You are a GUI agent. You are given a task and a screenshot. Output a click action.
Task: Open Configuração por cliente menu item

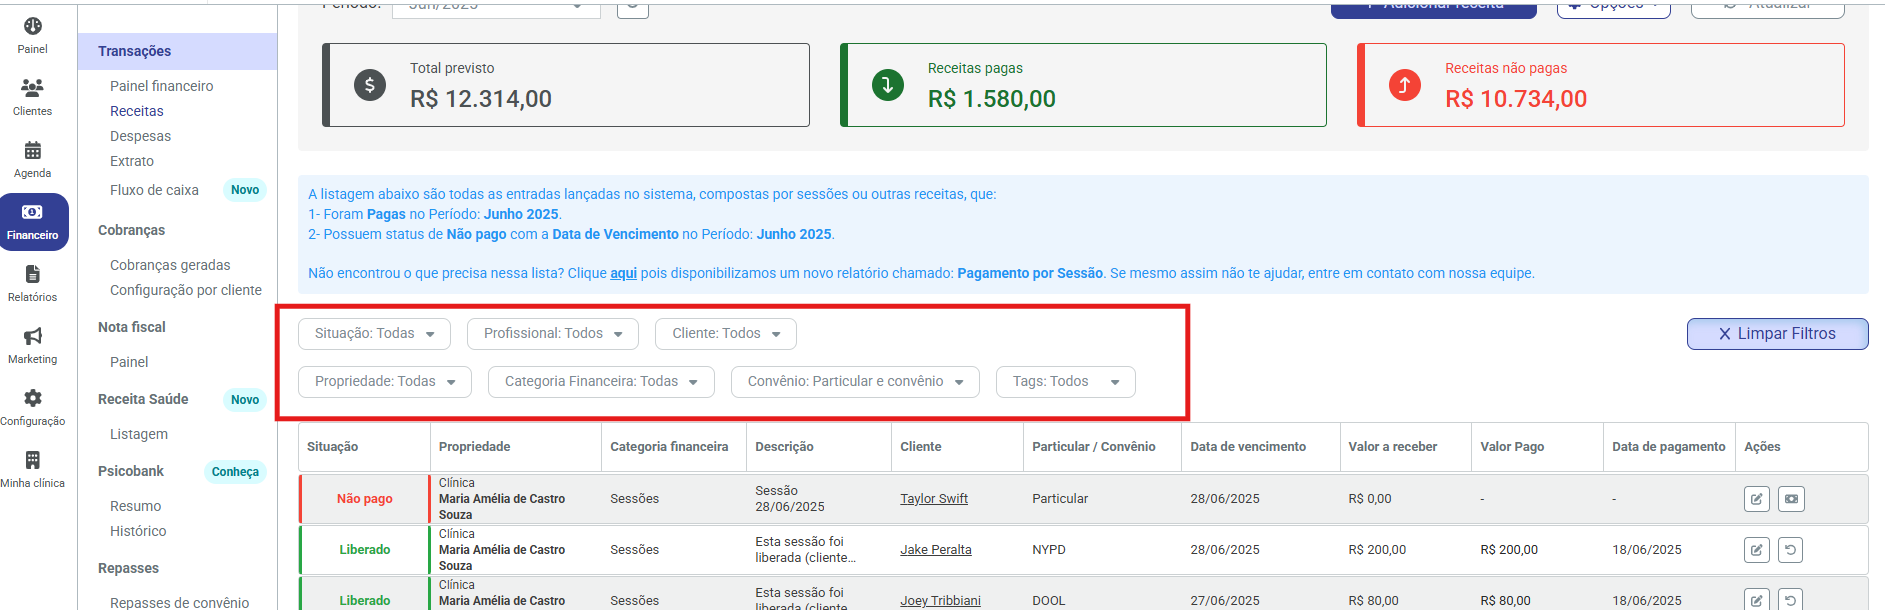(x=186, y=290)
